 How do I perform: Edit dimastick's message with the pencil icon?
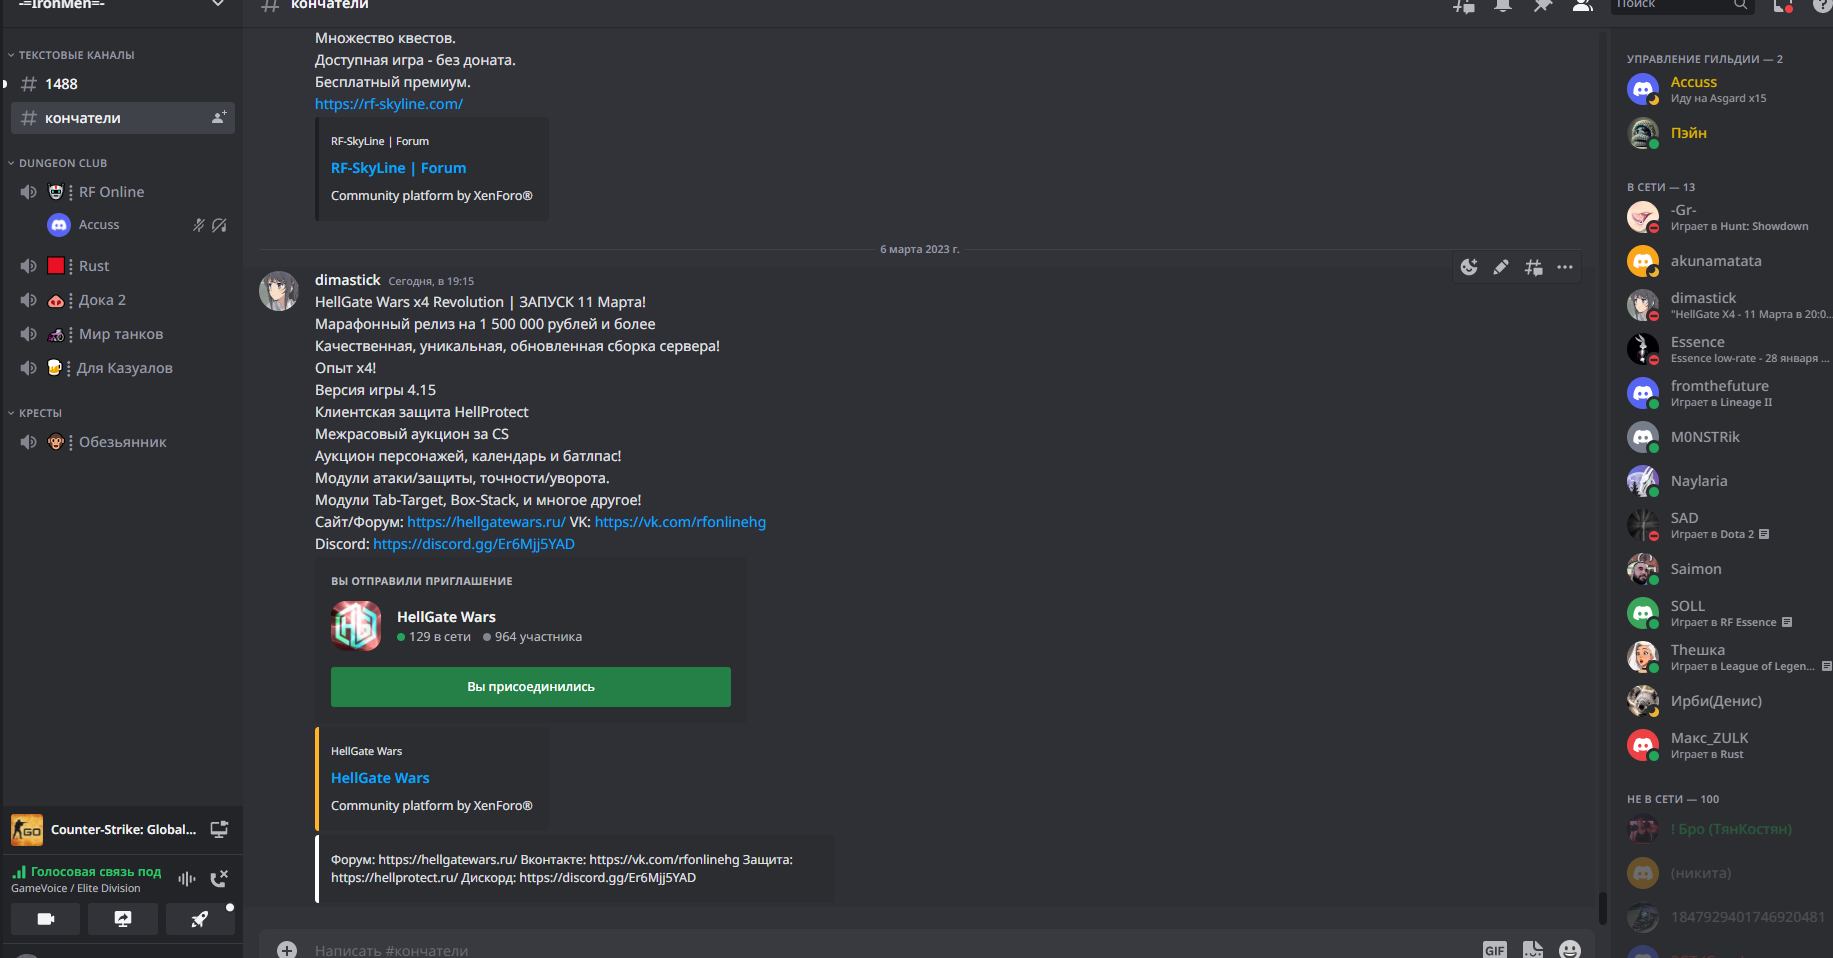coord(1501,267)
